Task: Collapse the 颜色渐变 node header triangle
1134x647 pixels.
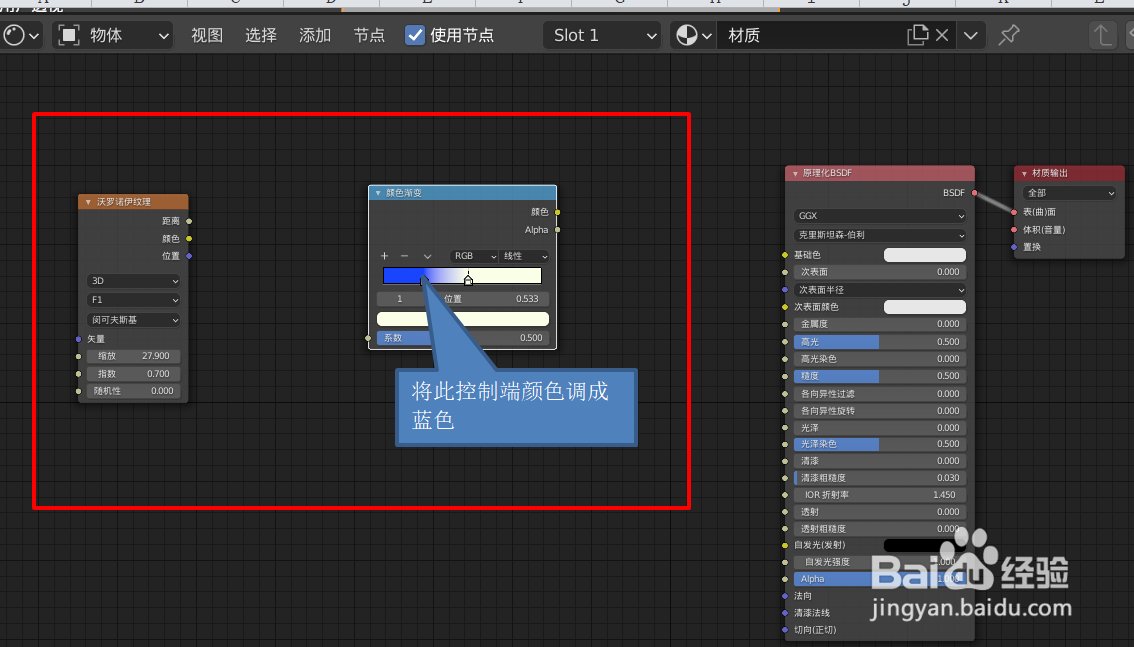Action: 377,192
